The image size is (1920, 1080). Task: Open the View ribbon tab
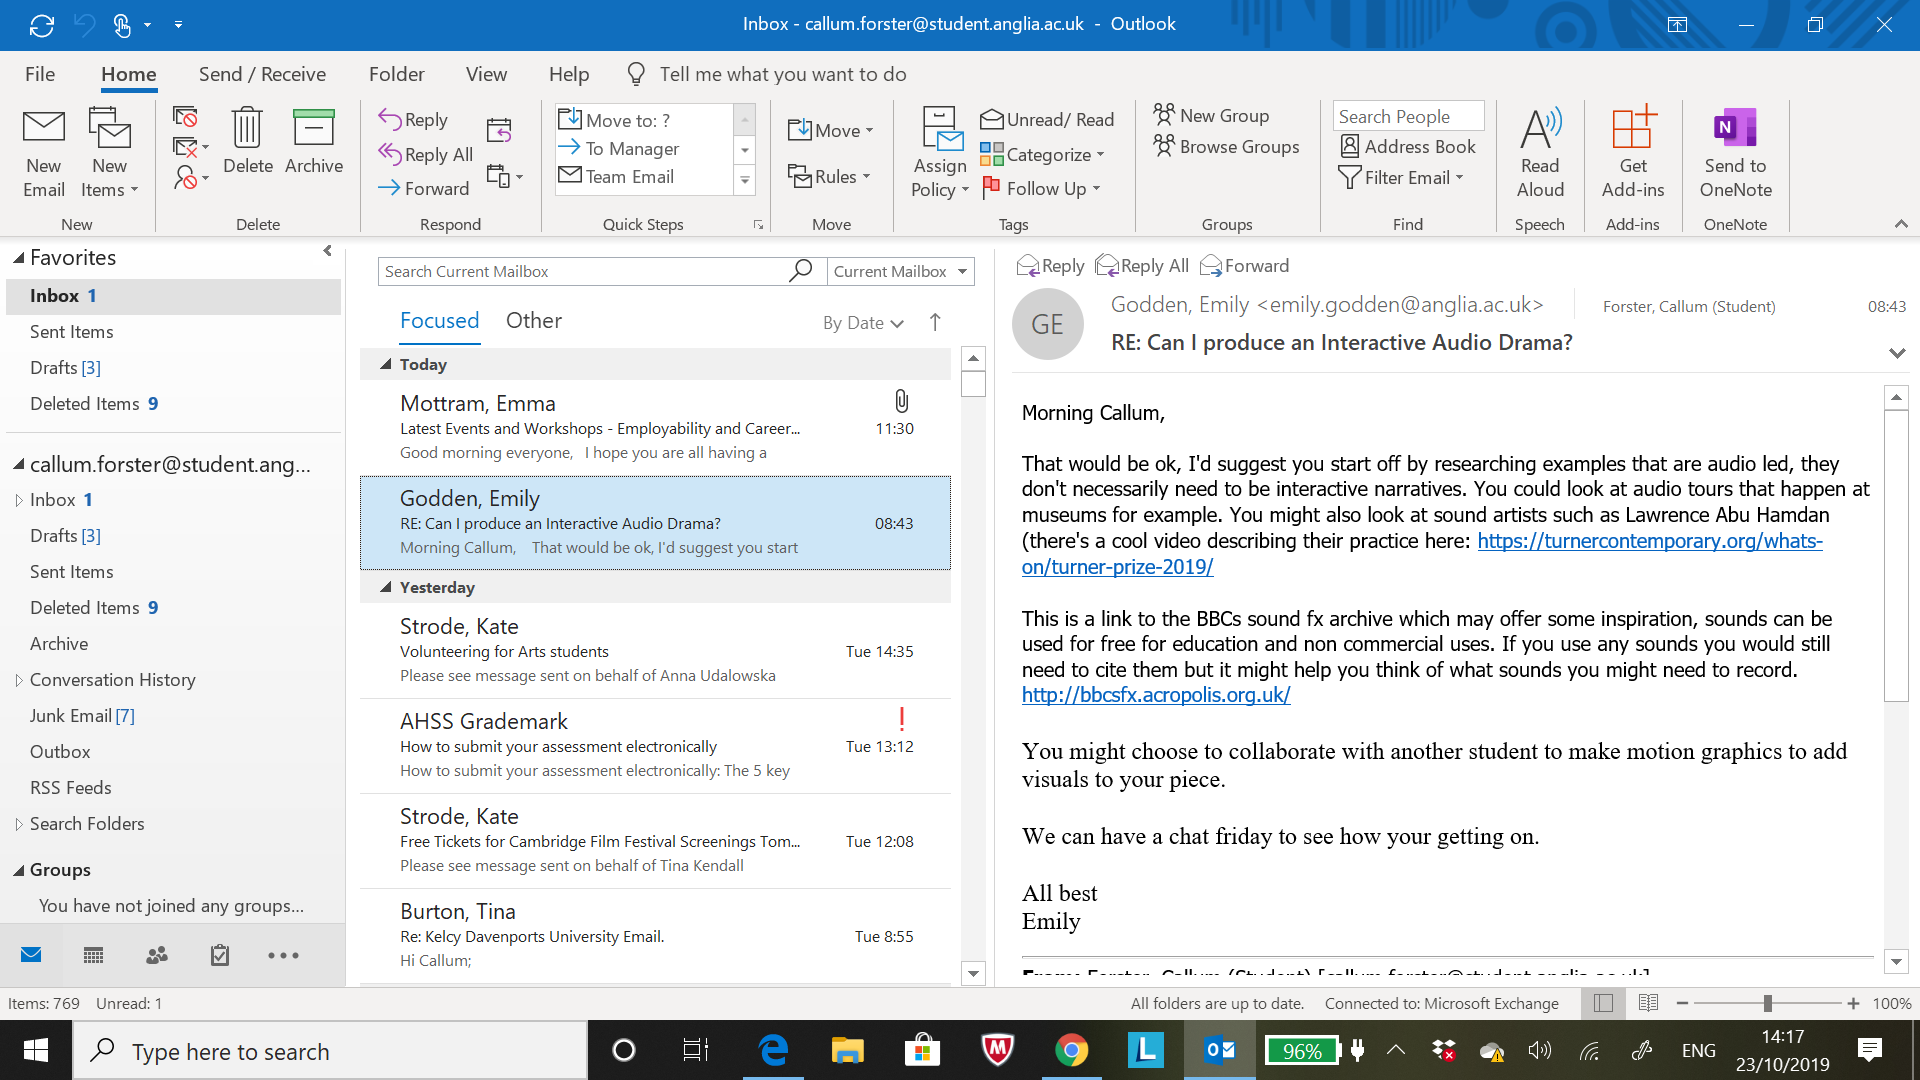(486, 75)
